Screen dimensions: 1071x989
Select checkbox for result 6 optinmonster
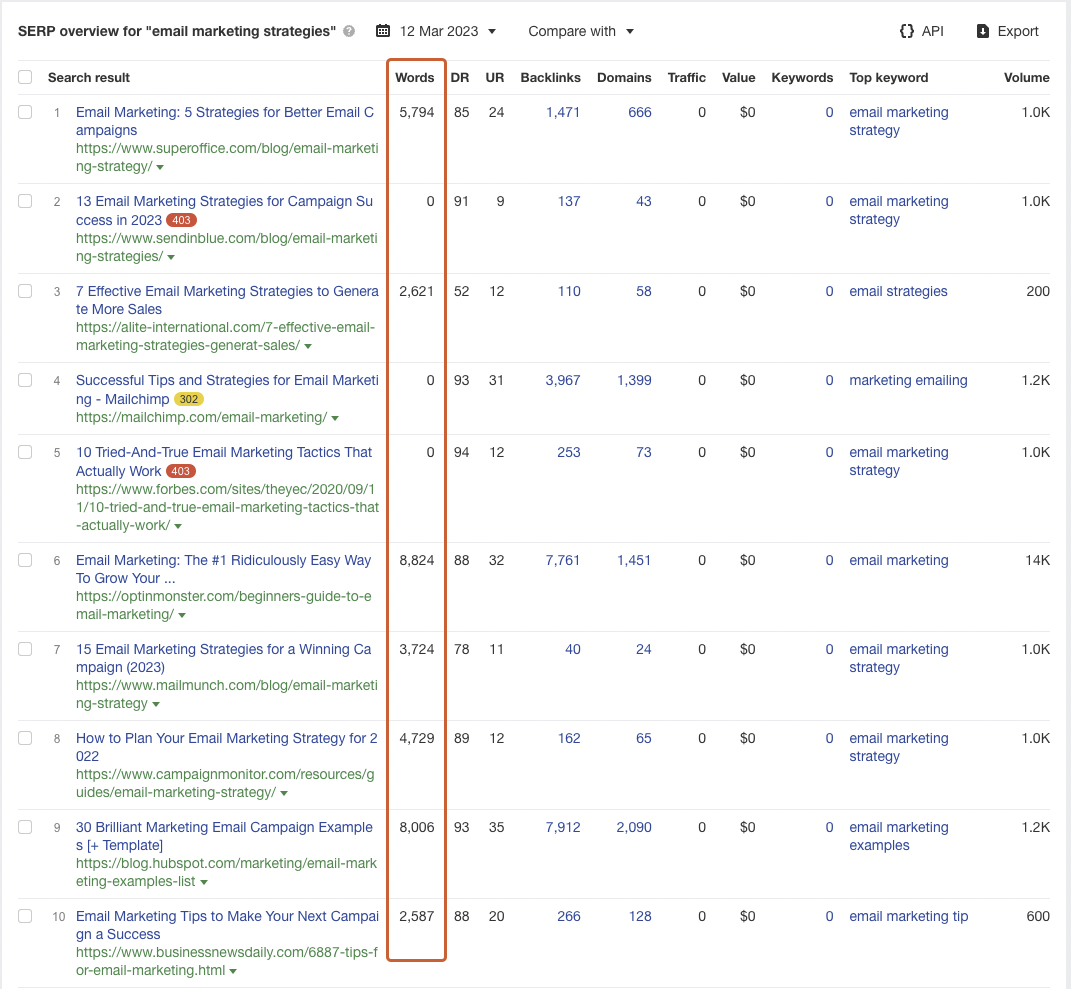(x=25, y=560)
